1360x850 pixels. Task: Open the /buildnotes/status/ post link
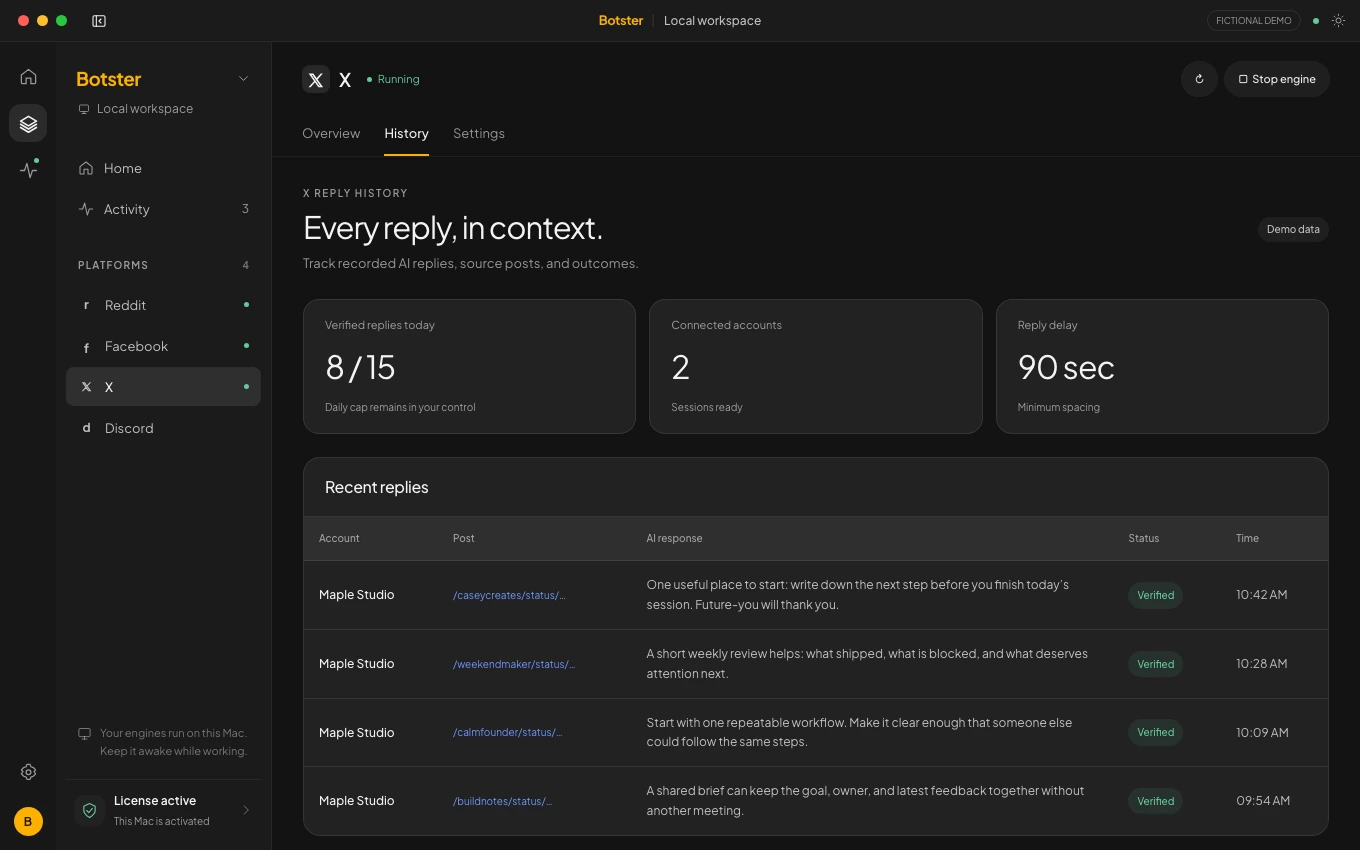click(x=503, y=801)
